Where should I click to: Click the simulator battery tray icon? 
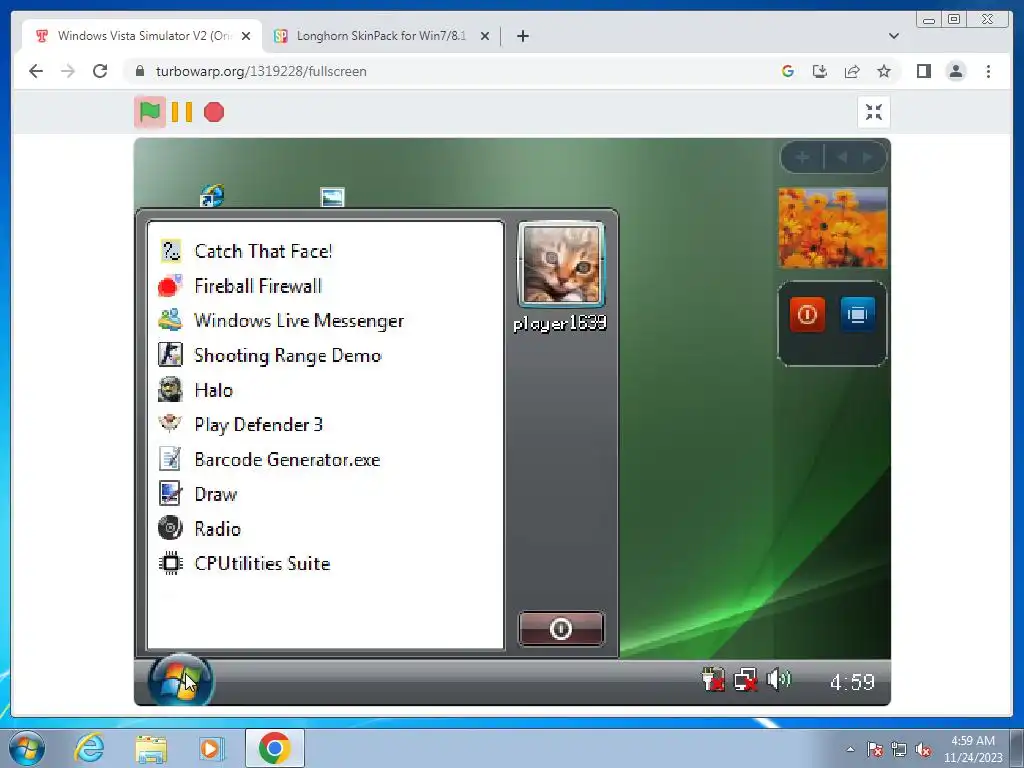[x=713, y=680]
